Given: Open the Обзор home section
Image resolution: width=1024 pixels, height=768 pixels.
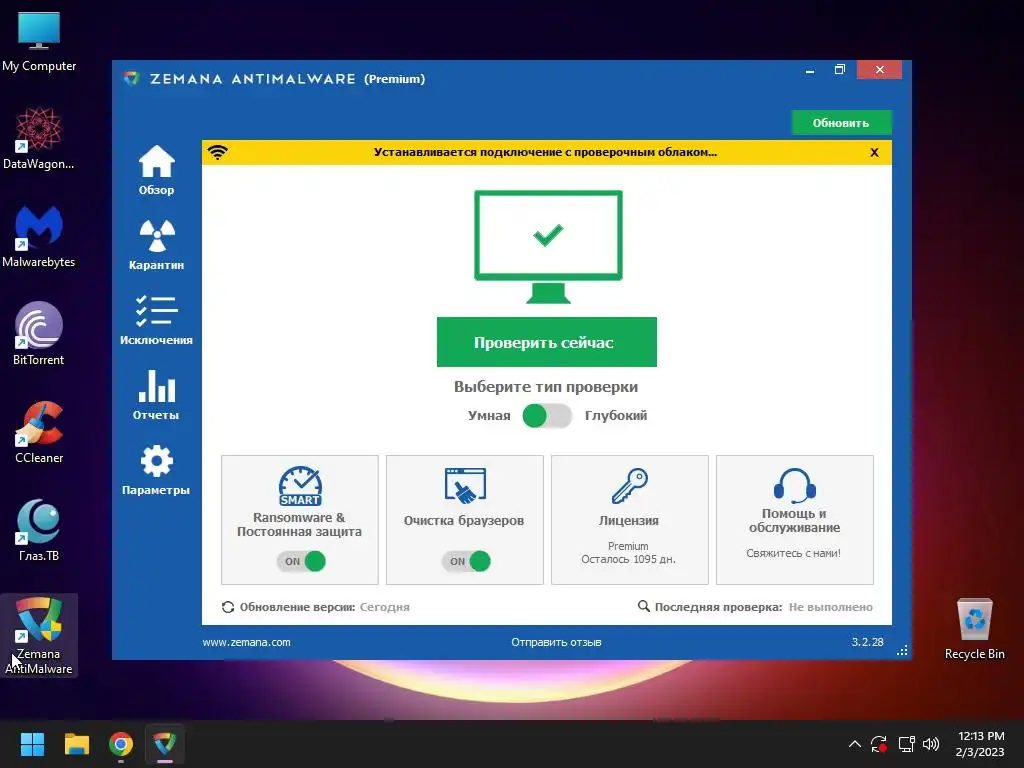Looking at the screenshot, I should [156, 170].
